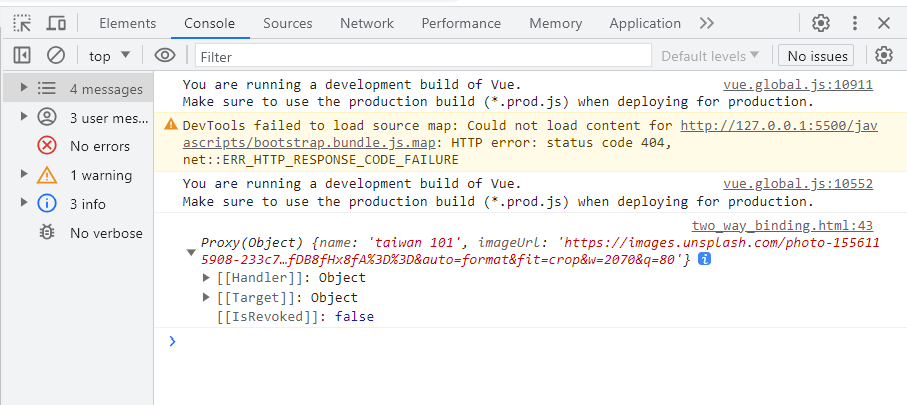Click the eye live expression icon
The height and width of the screenshot is (405, 907).
pyautogui.click(x=165, y=56)
